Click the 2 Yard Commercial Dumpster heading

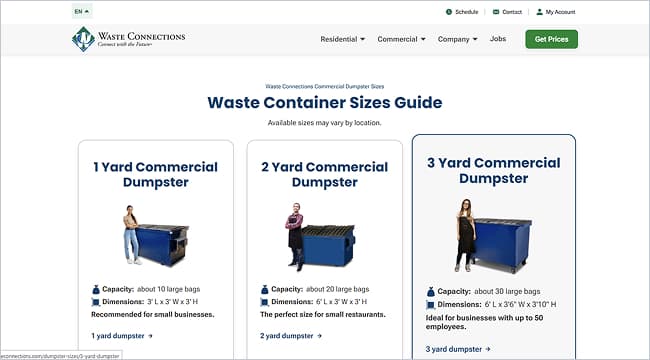(325, 175)
